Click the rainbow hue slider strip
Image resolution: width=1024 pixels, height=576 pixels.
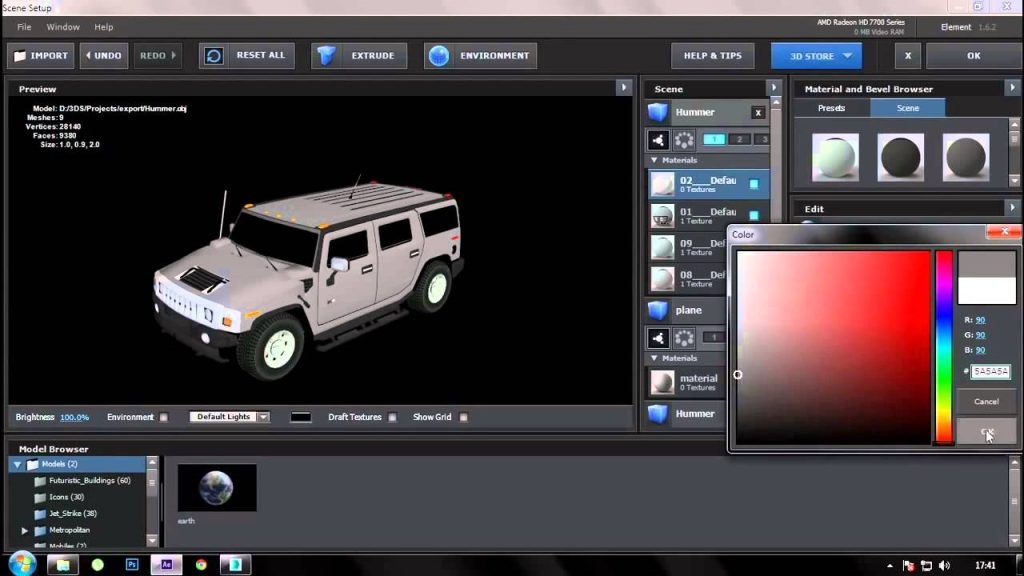[944, 347]
